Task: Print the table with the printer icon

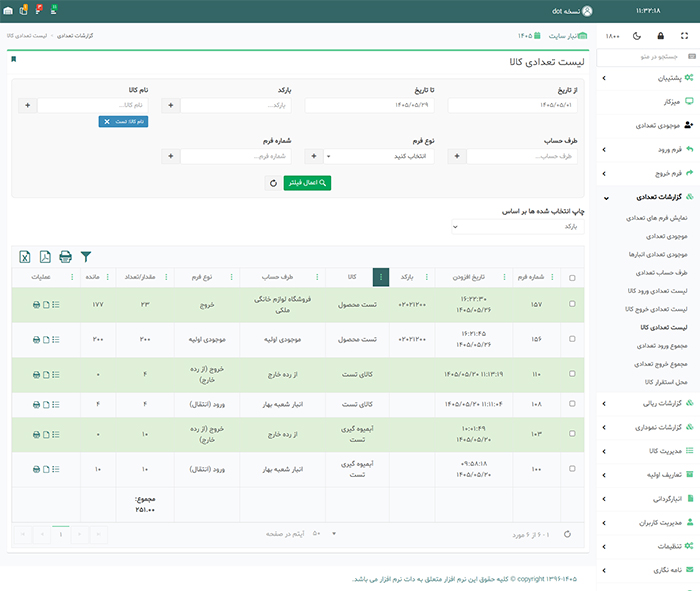Action: (x=66, y=257)
